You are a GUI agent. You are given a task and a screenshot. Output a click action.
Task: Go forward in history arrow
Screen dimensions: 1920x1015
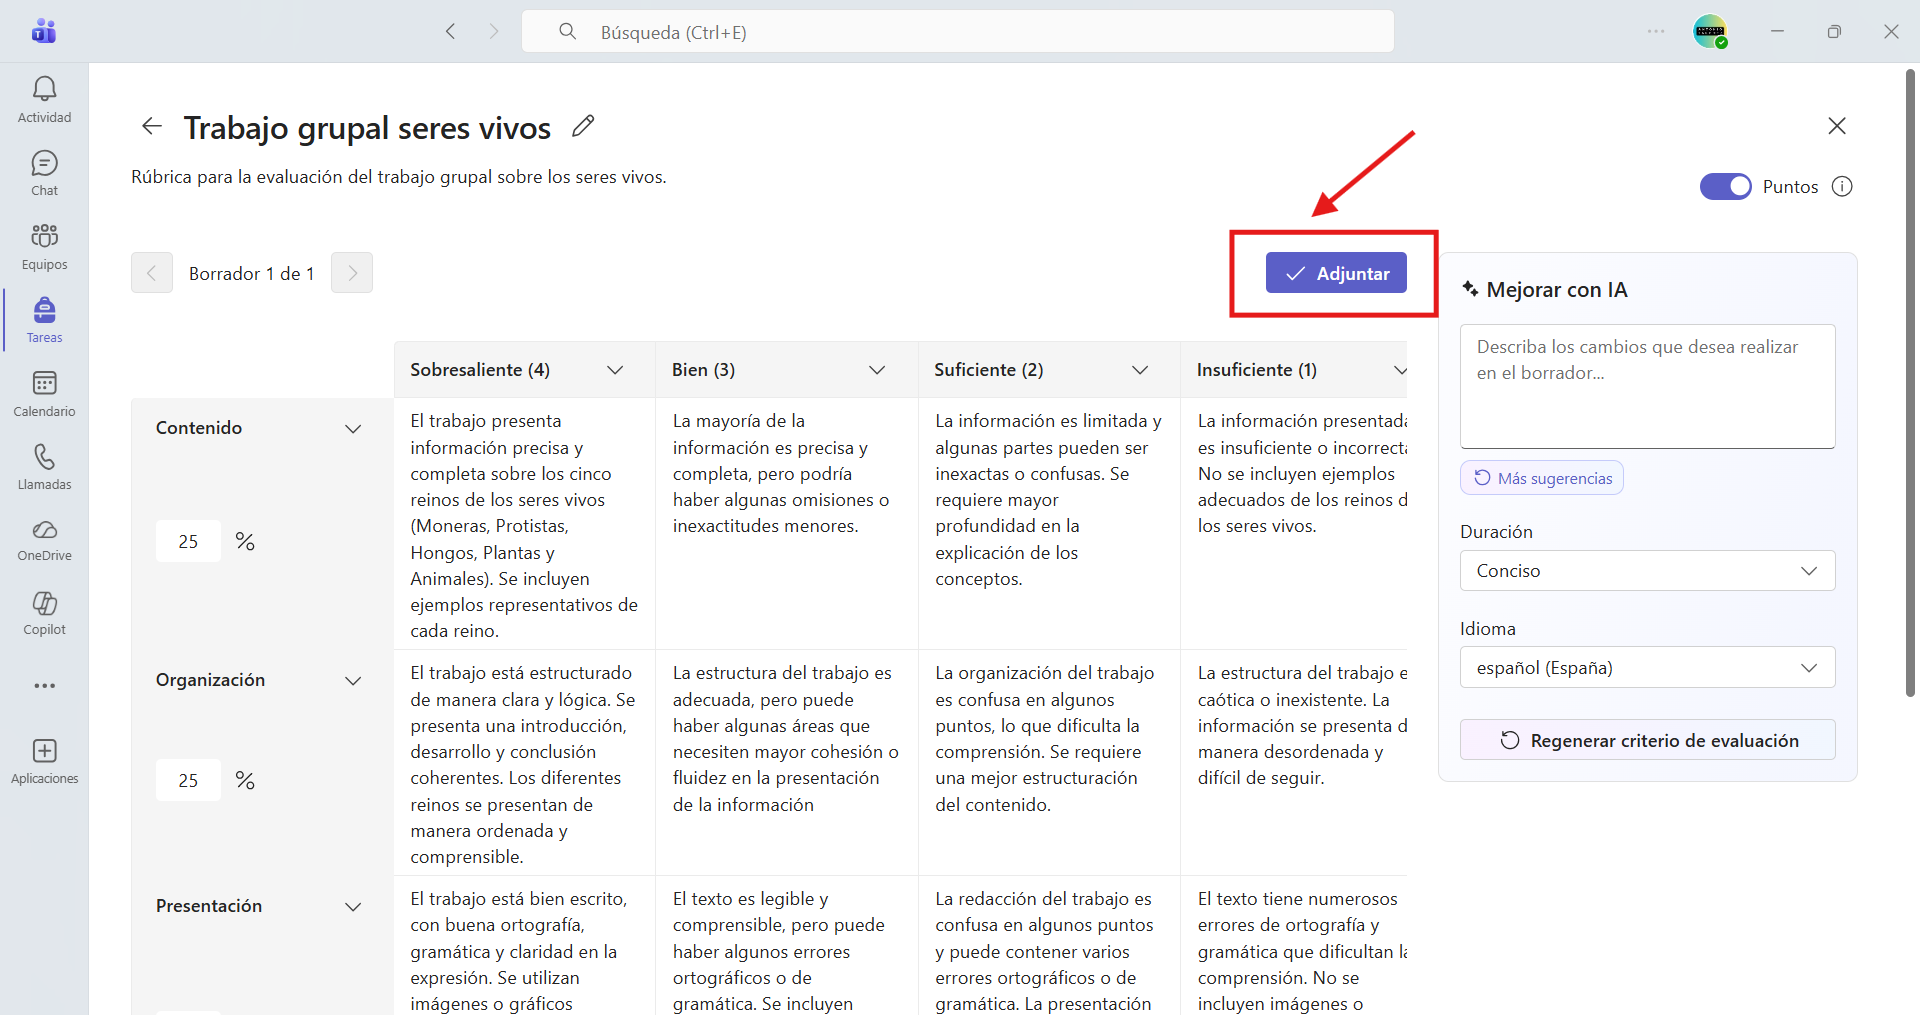pyautogui.click(x=493, y=31)
